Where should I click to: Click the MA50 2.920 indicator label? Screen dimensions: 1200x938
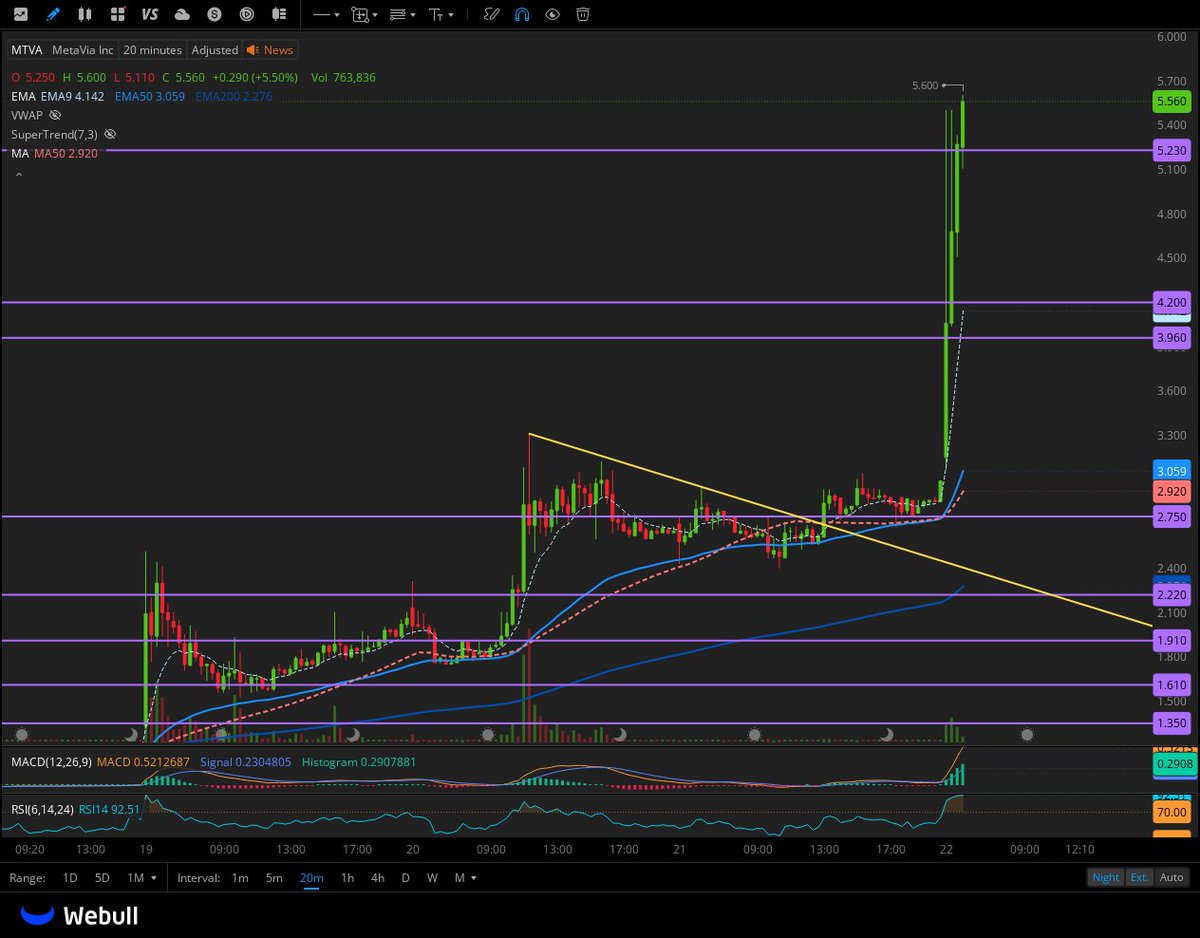[64, 154]
